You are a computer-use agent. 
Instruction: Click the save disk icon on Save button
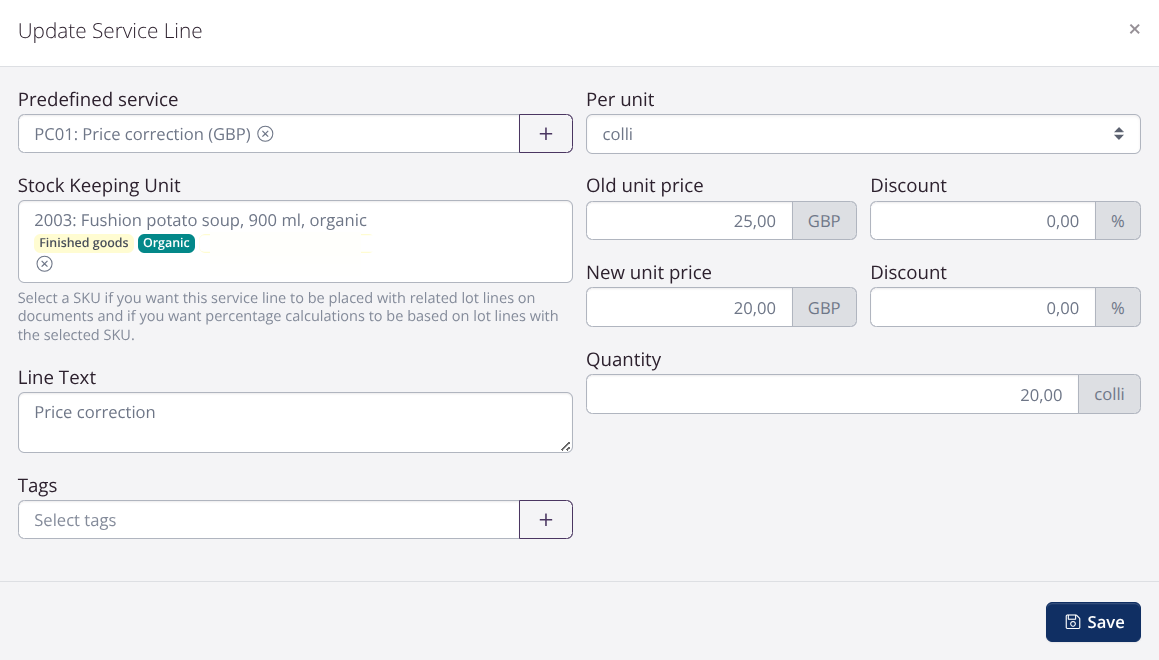tap(1070, 621)
